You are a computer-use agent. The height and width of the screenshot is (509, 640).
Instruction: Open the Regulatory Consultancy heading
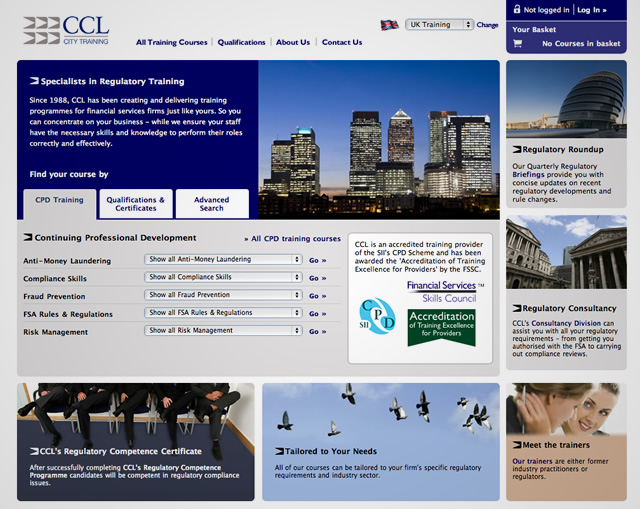tap(569, 308)
